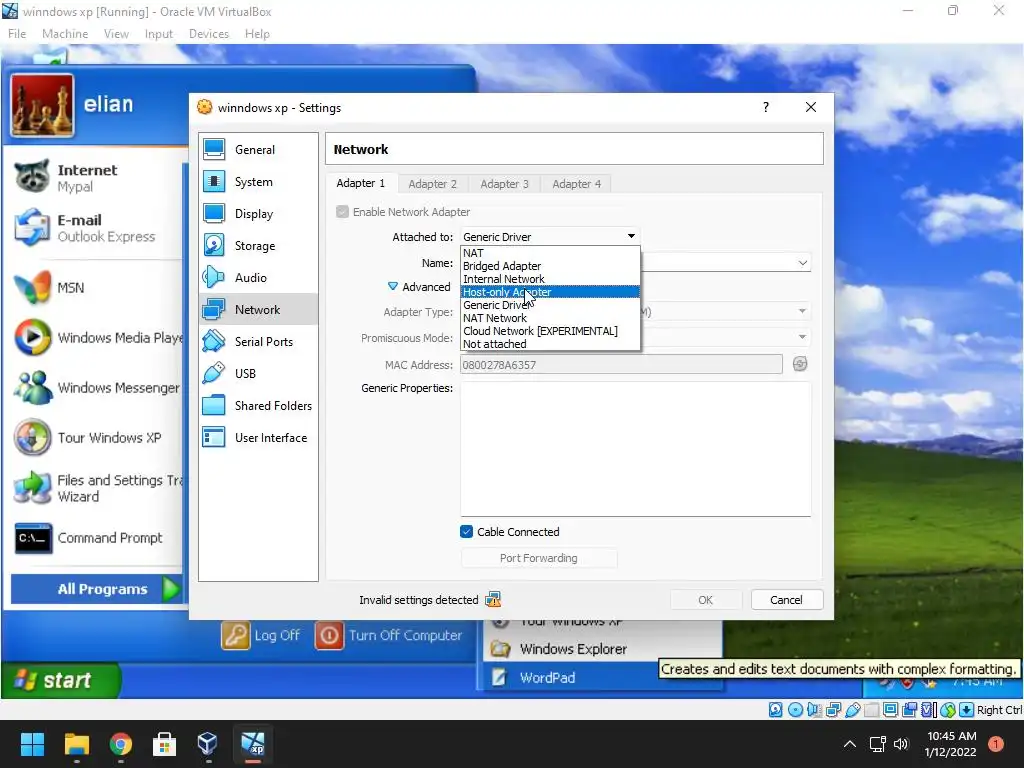The width and height of the screenshot is (1024, 768).
Task: Open the Shared Folders settings category
Action: point(258,406)
